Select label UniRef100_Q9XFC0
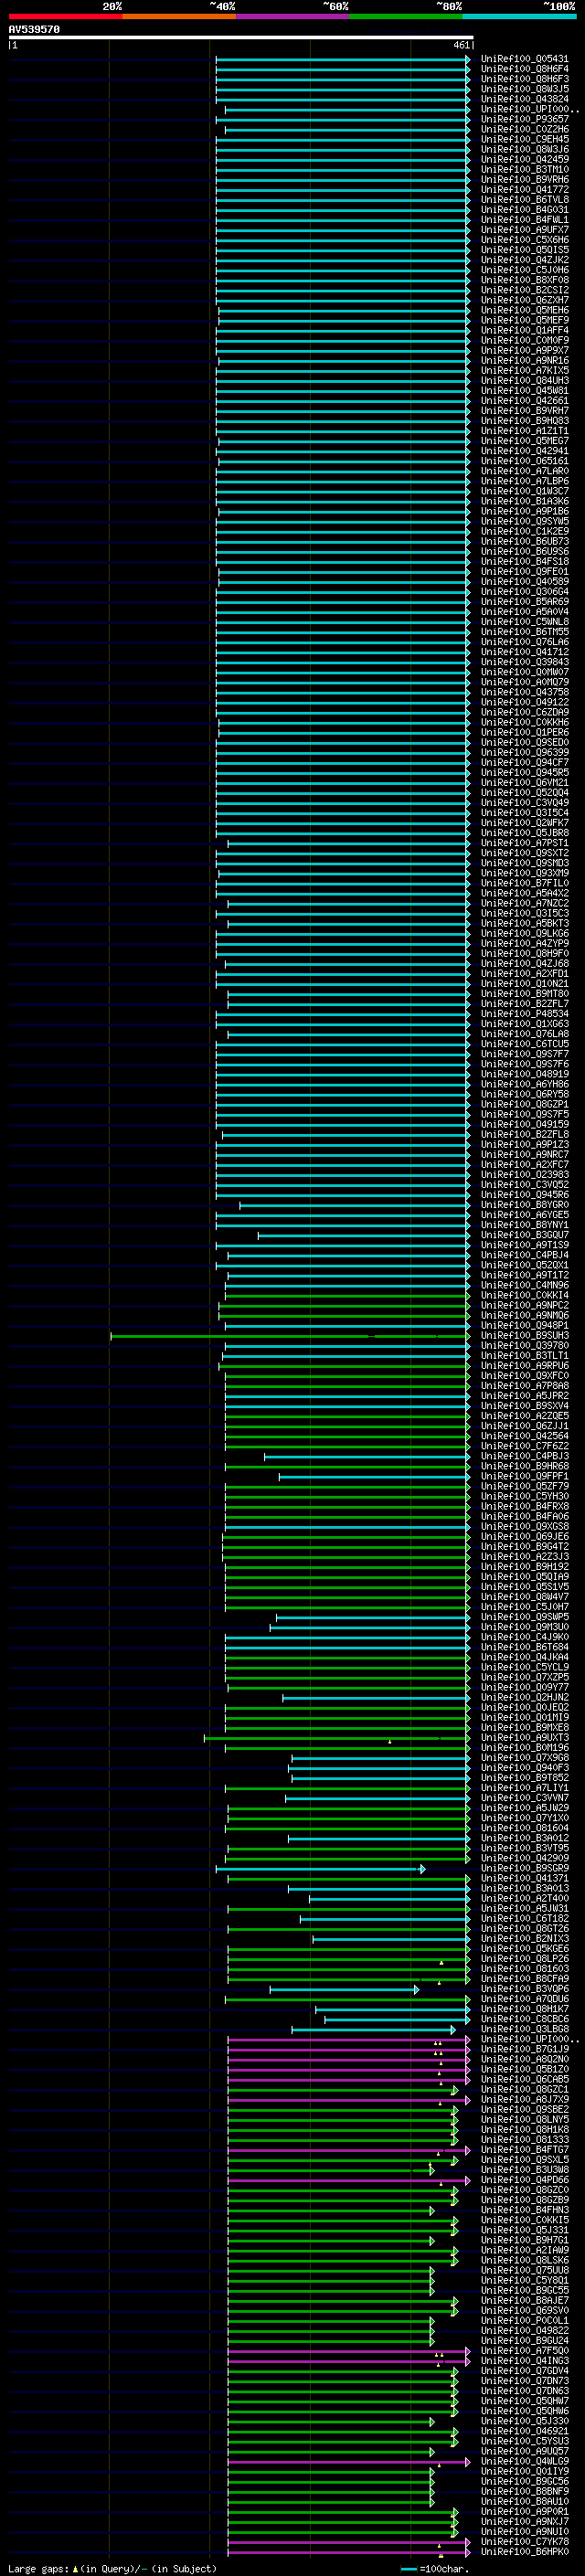Viewport: 585px width, 2576px height. [524, 1375]
